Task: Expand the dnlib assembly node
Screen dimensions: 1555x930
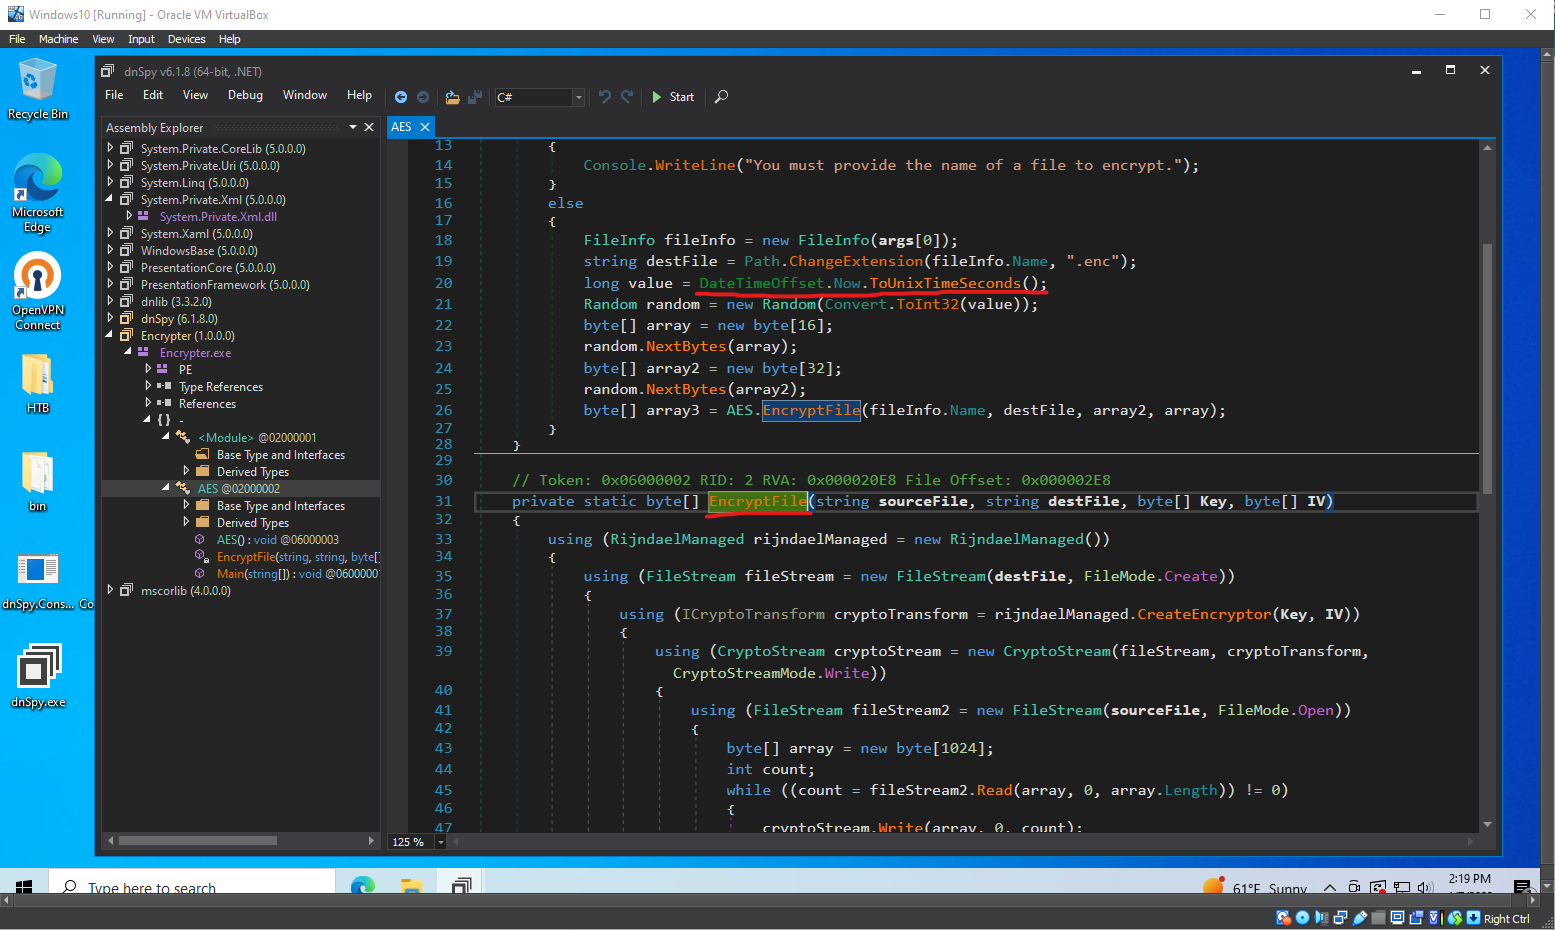Action: tap(110, 301)
